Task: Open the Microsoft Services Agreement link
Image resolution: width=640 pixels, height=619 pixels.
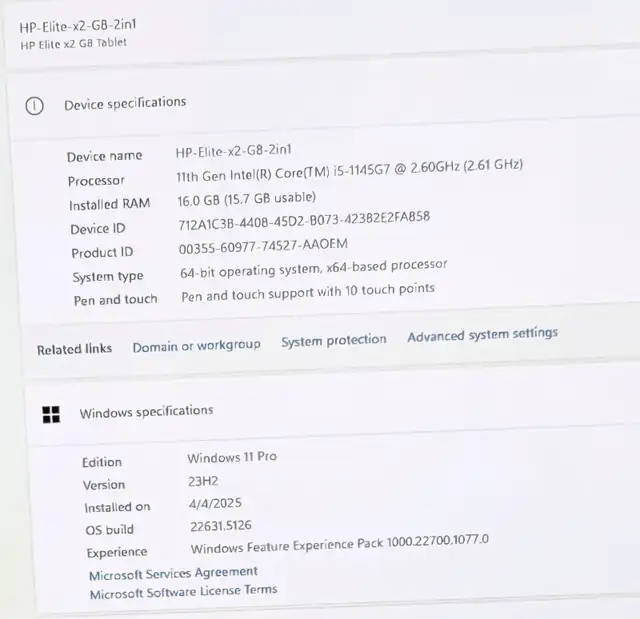Action: click(x=173, y=573)
